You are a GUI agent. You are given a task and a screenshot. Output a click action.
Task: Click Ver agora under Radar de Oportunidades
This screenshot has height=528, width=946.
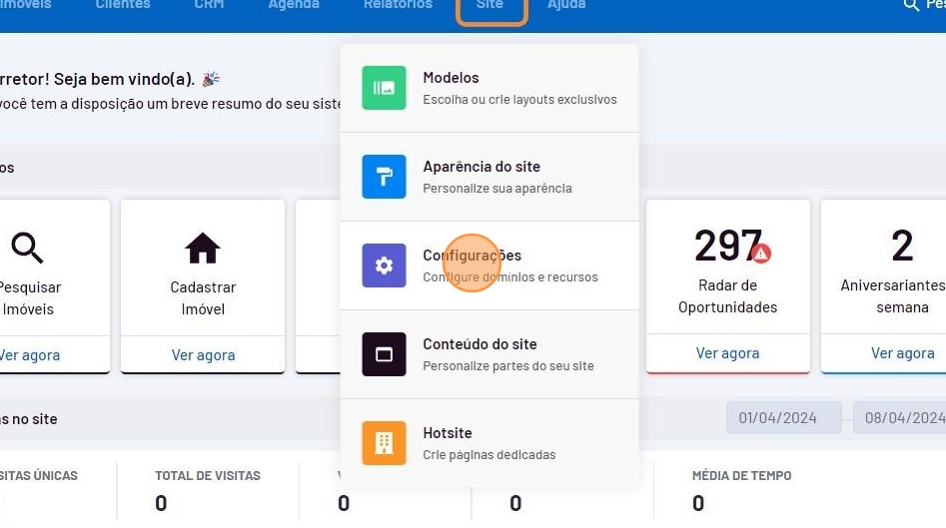point(727,353)
